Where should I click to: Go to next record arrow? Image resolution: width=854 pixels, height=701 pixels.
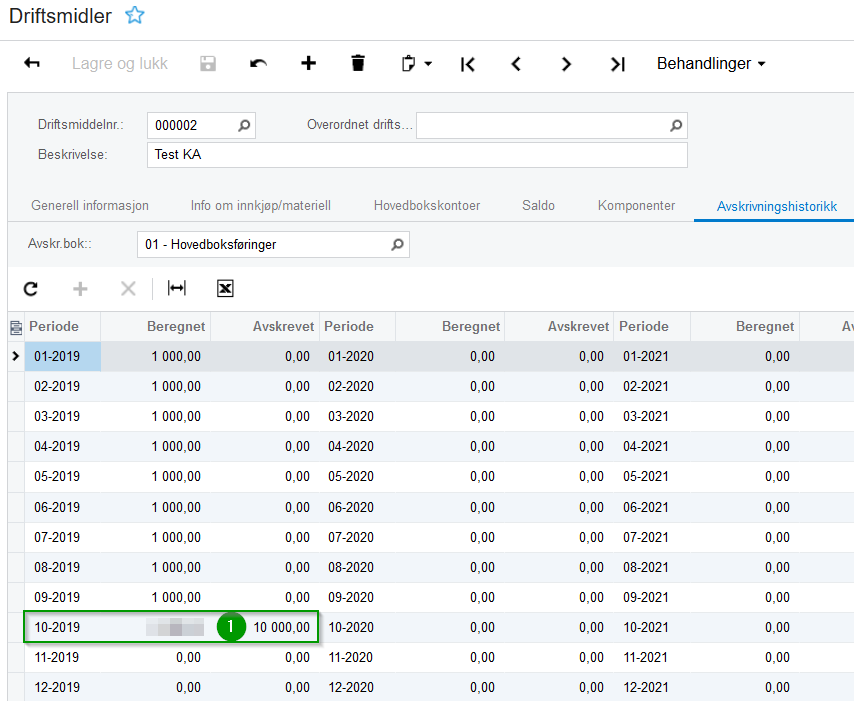[x=566, y=64]
